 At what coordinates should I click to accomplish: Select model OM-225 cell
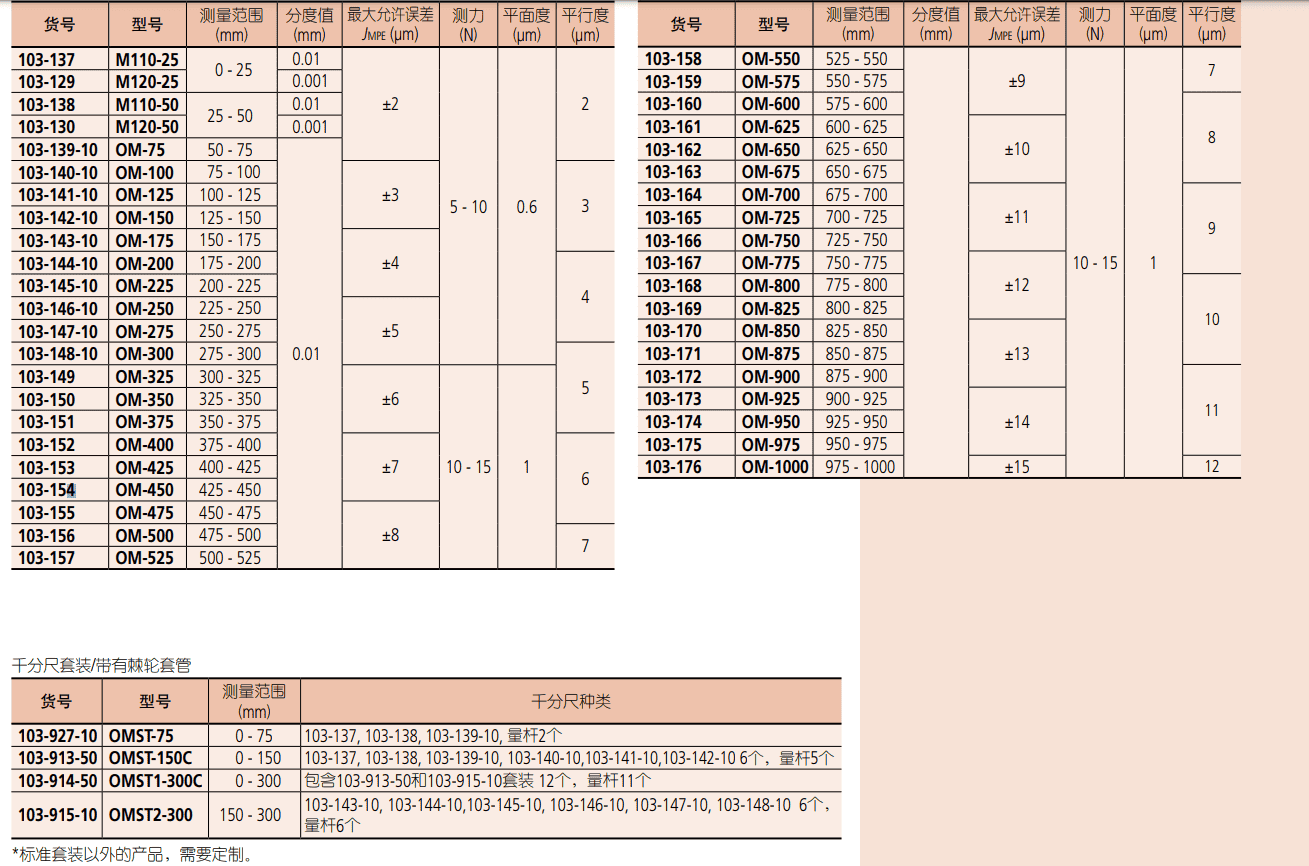[144, 286]
